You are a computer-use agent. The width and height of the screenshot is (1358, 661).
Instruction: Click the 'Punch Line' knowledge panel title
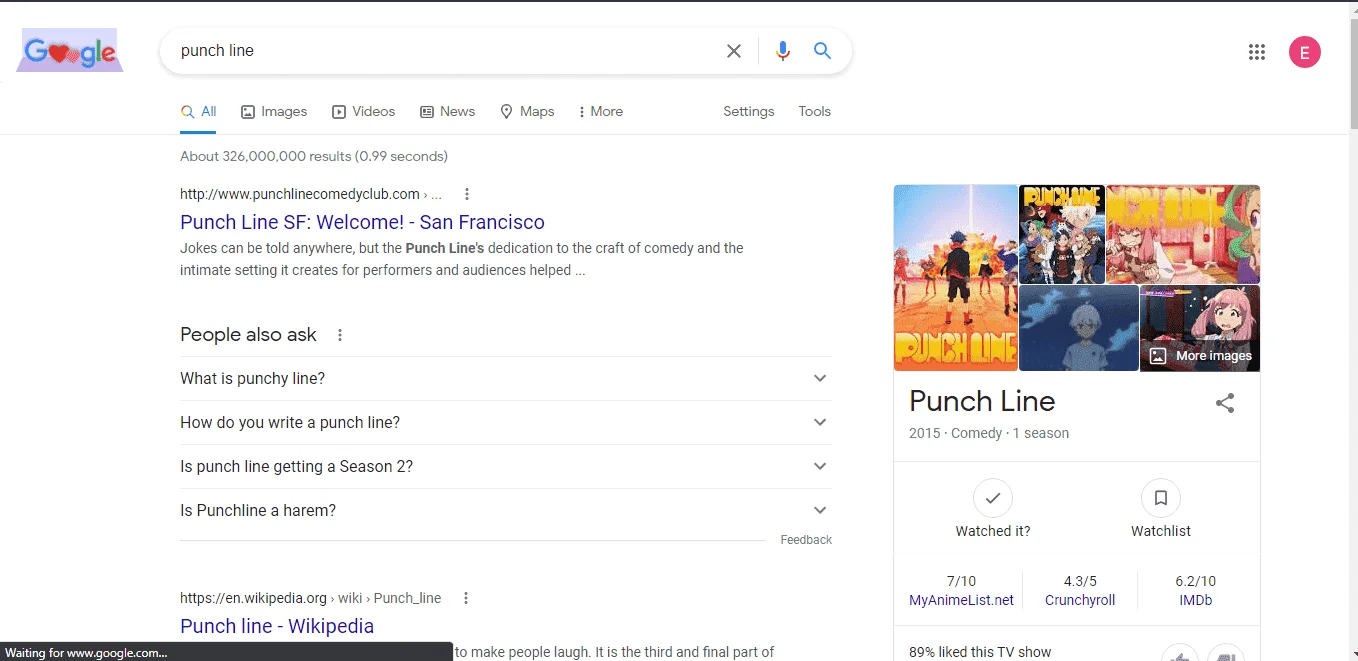982,401
